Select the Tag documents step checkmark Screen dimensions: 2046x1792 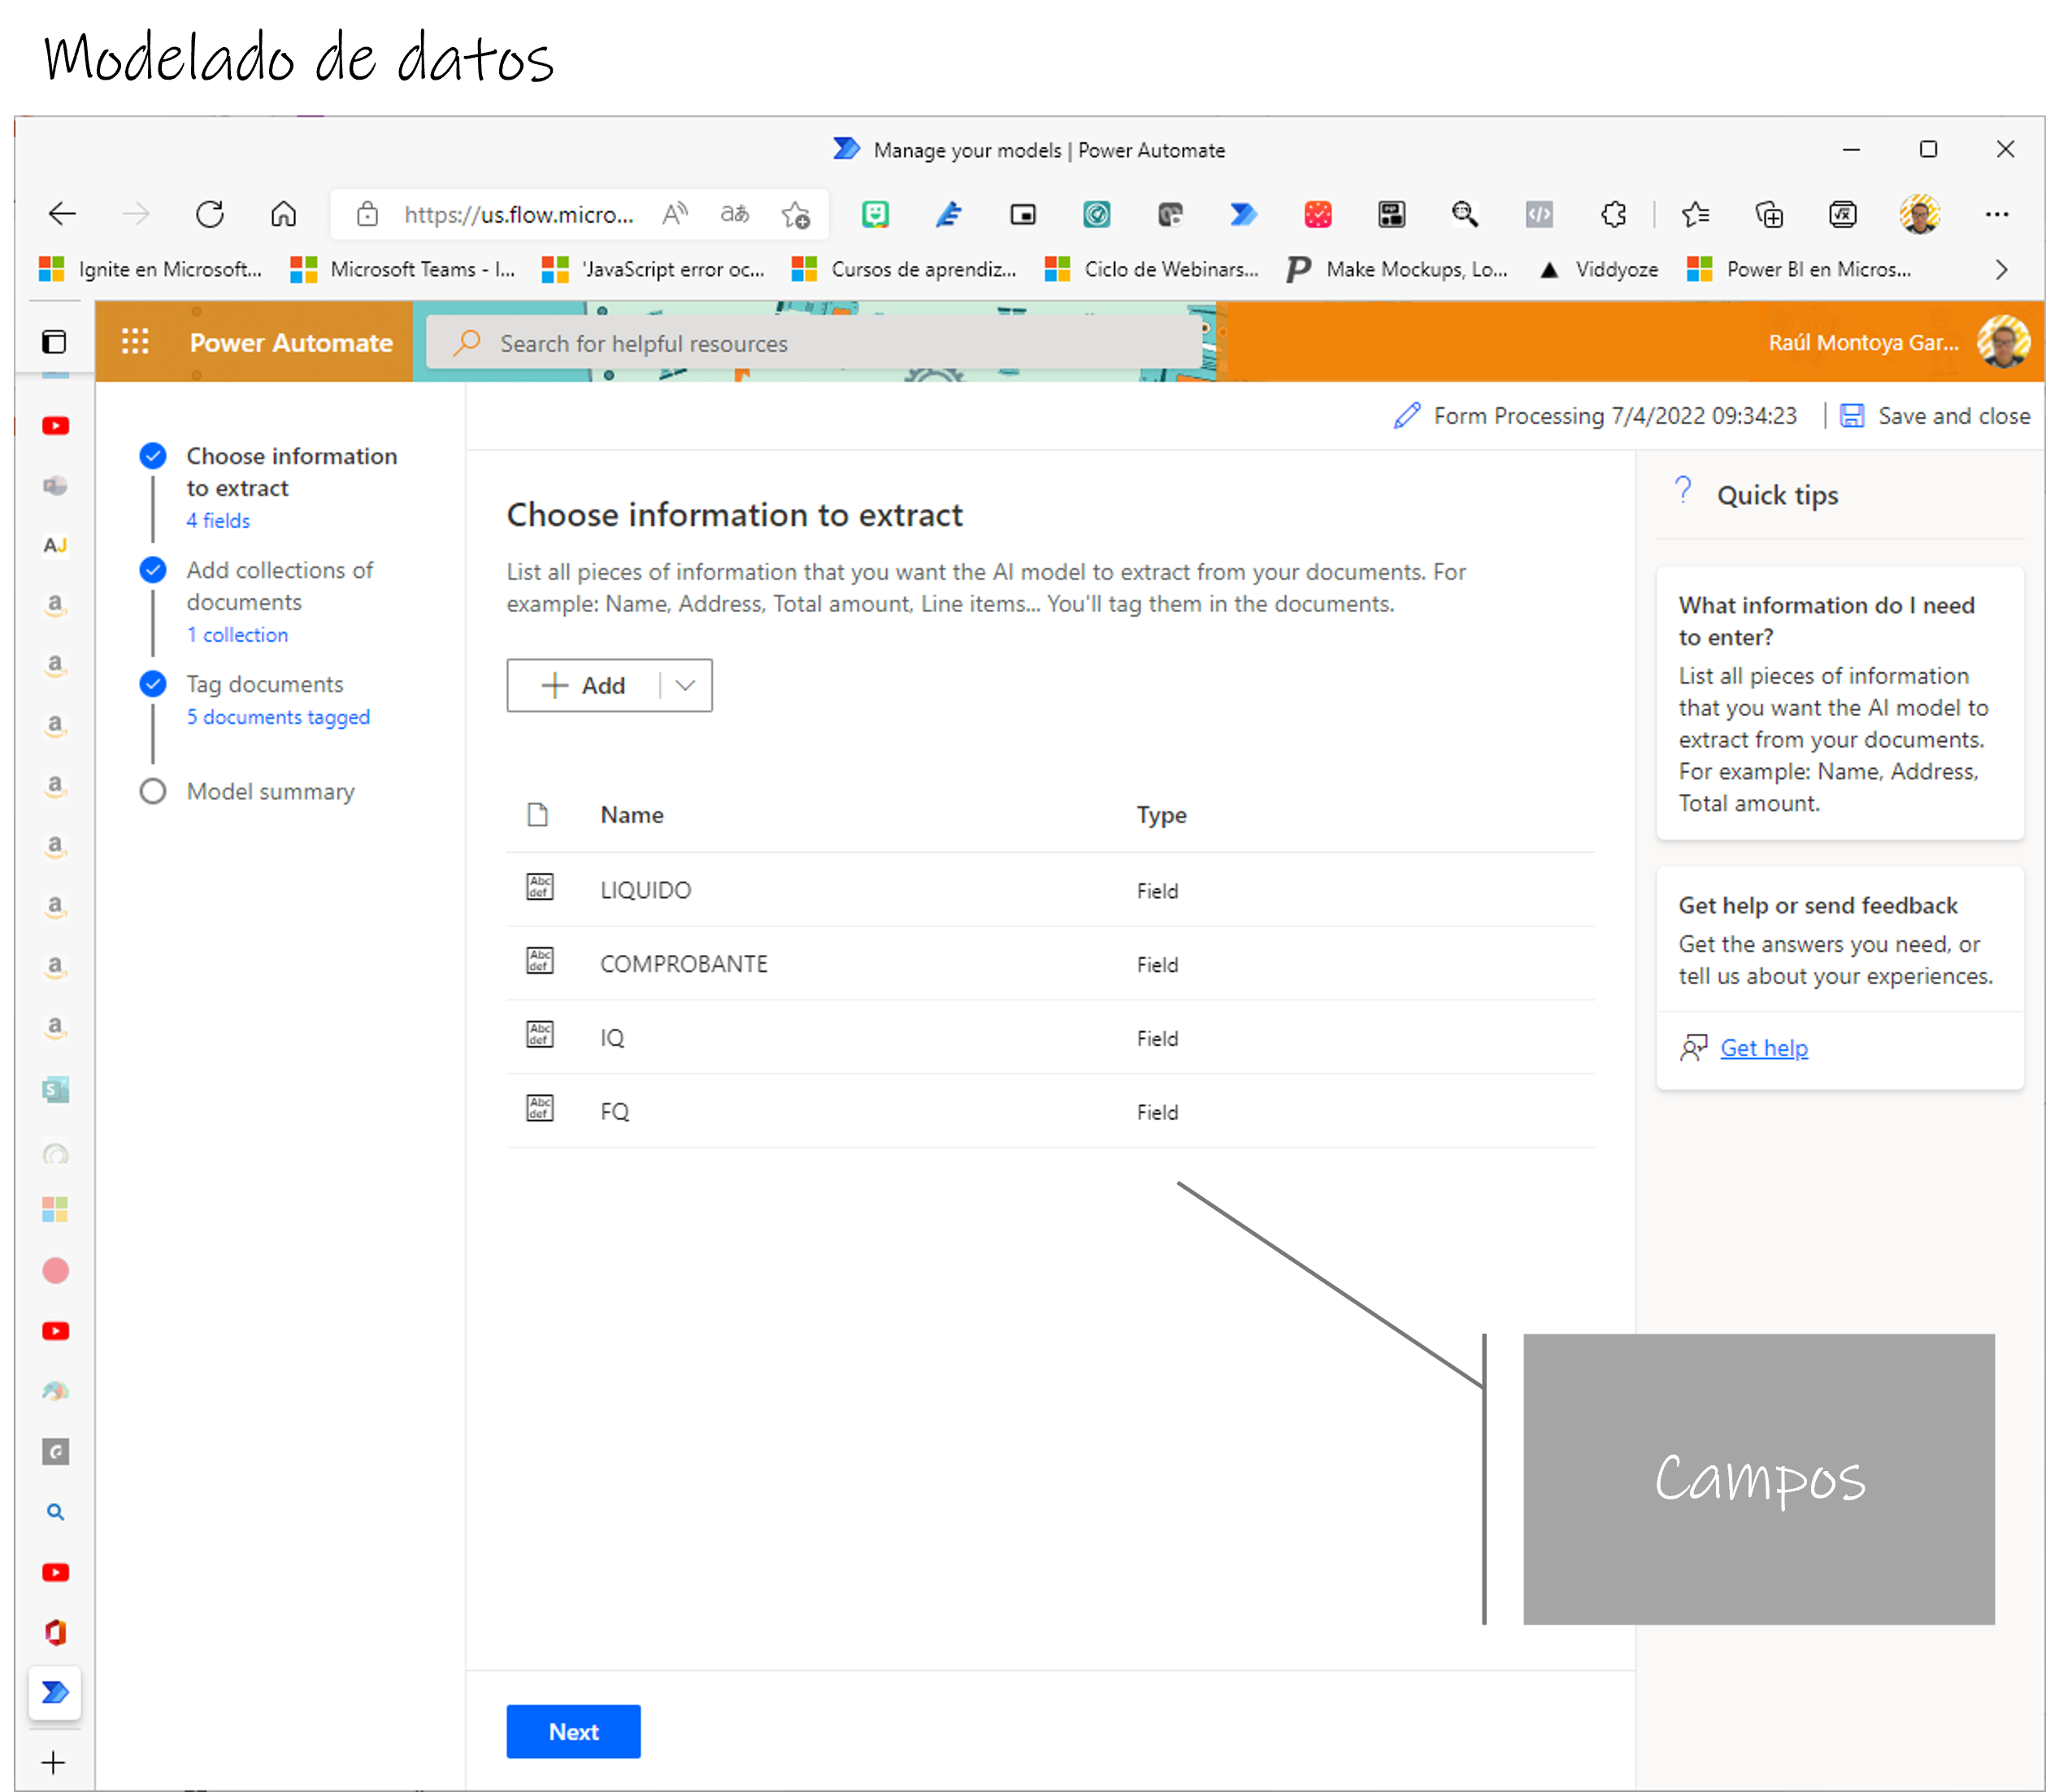tap(153, 684)
